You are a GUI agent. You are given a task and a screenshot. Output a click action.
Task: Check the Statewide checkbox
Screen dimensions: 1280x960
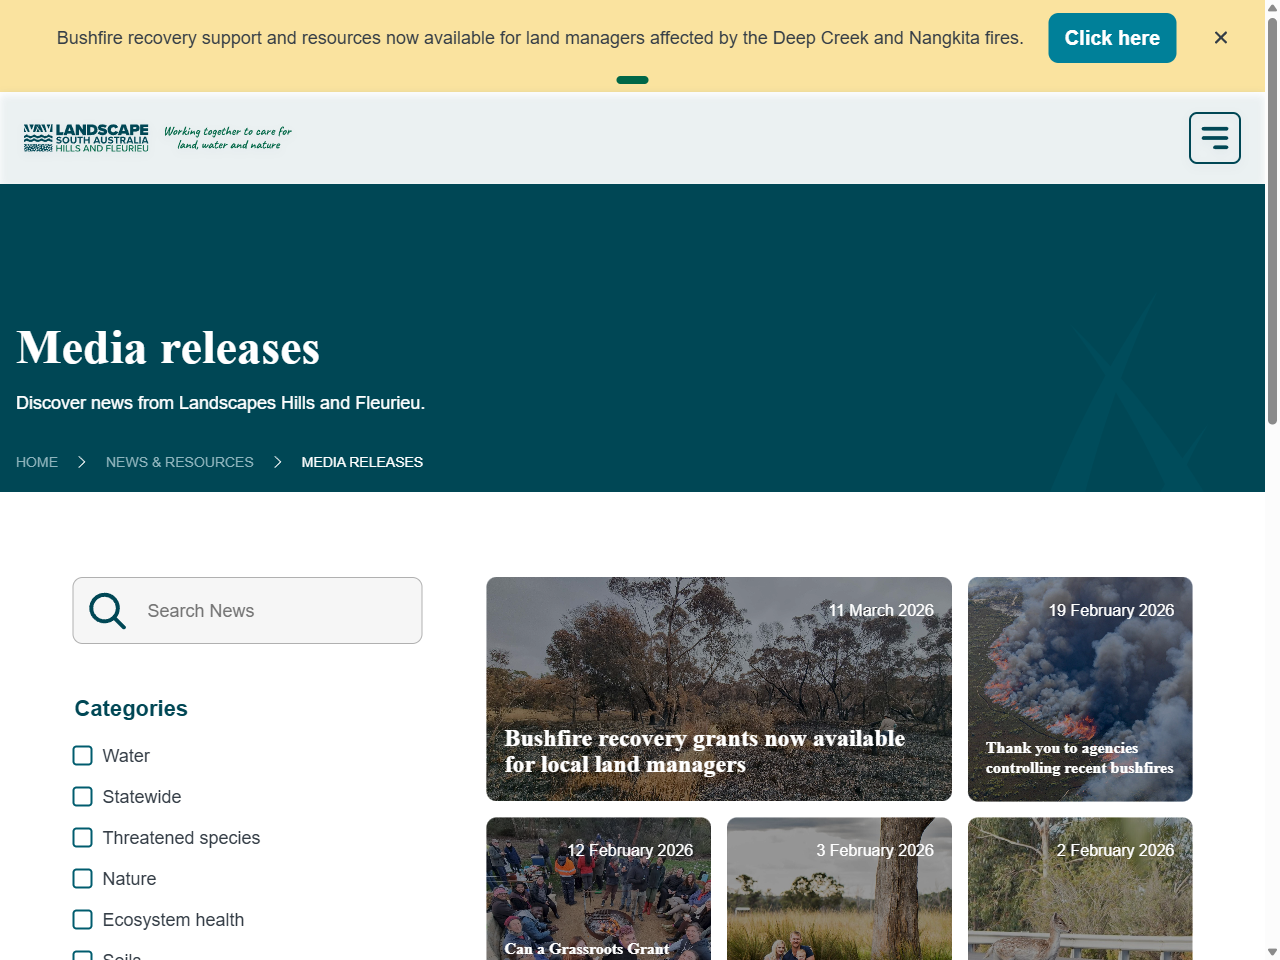pyautogui.click(x=82, y=796)
